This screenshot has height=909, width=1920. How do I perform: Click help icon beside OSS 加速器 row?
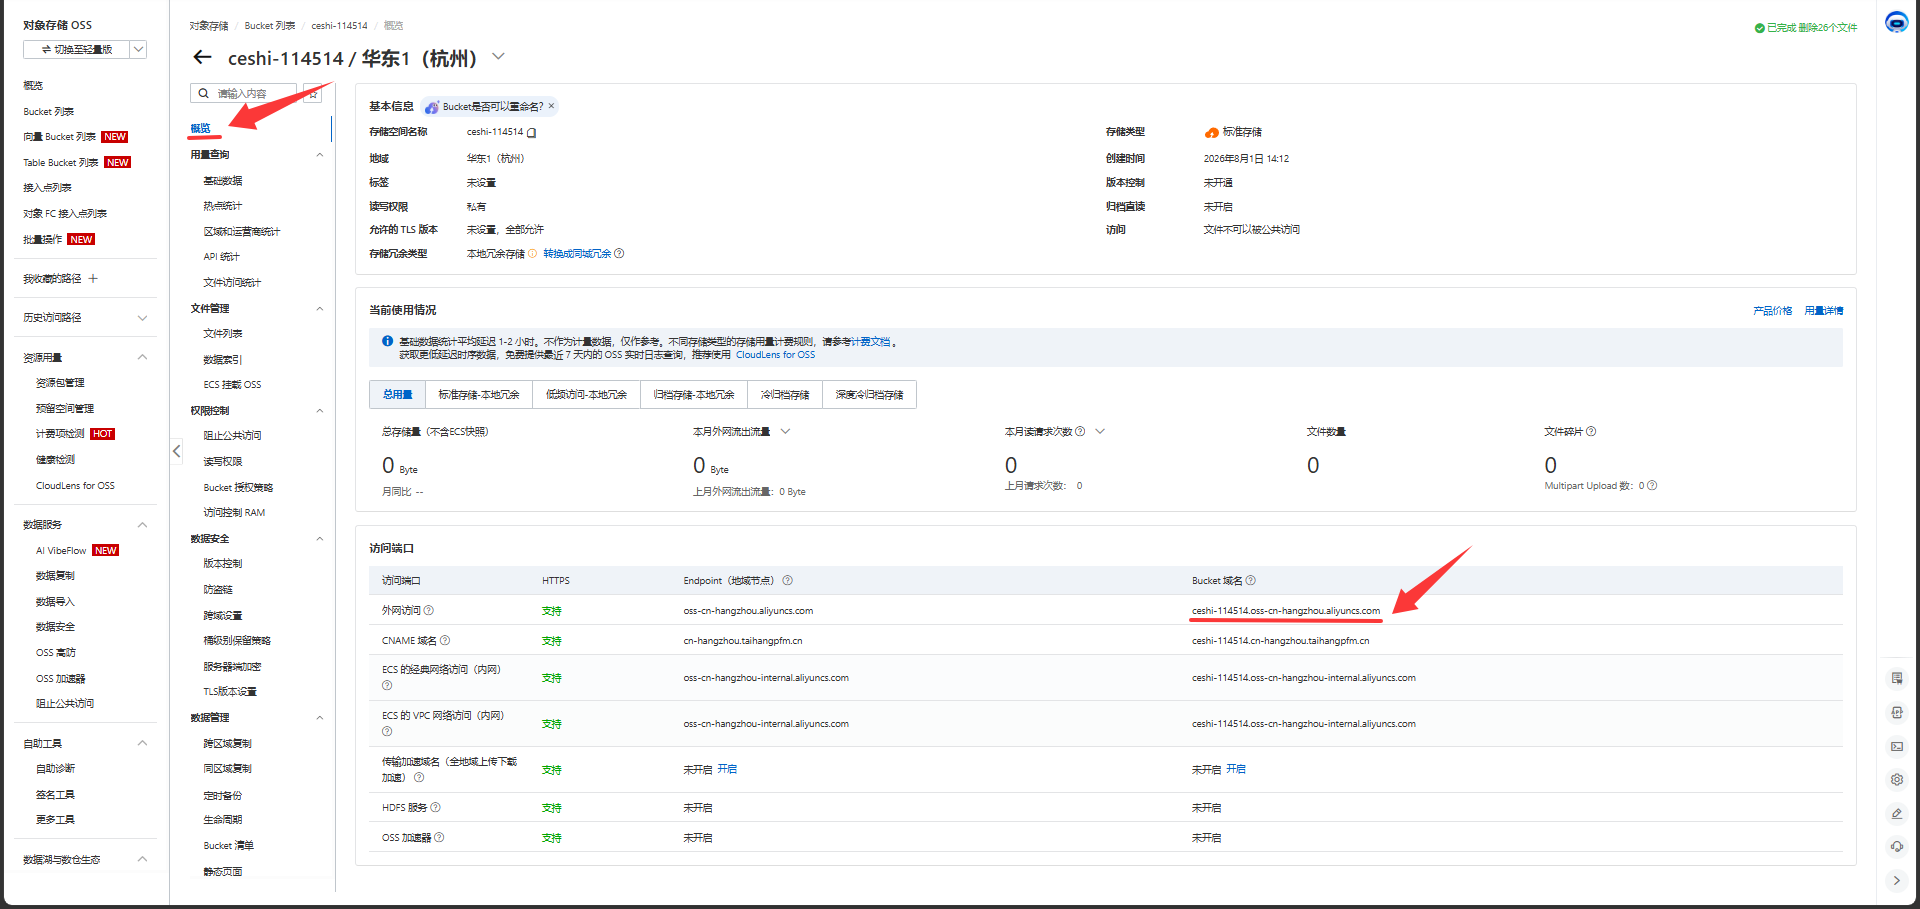click(x=439, y=838)
